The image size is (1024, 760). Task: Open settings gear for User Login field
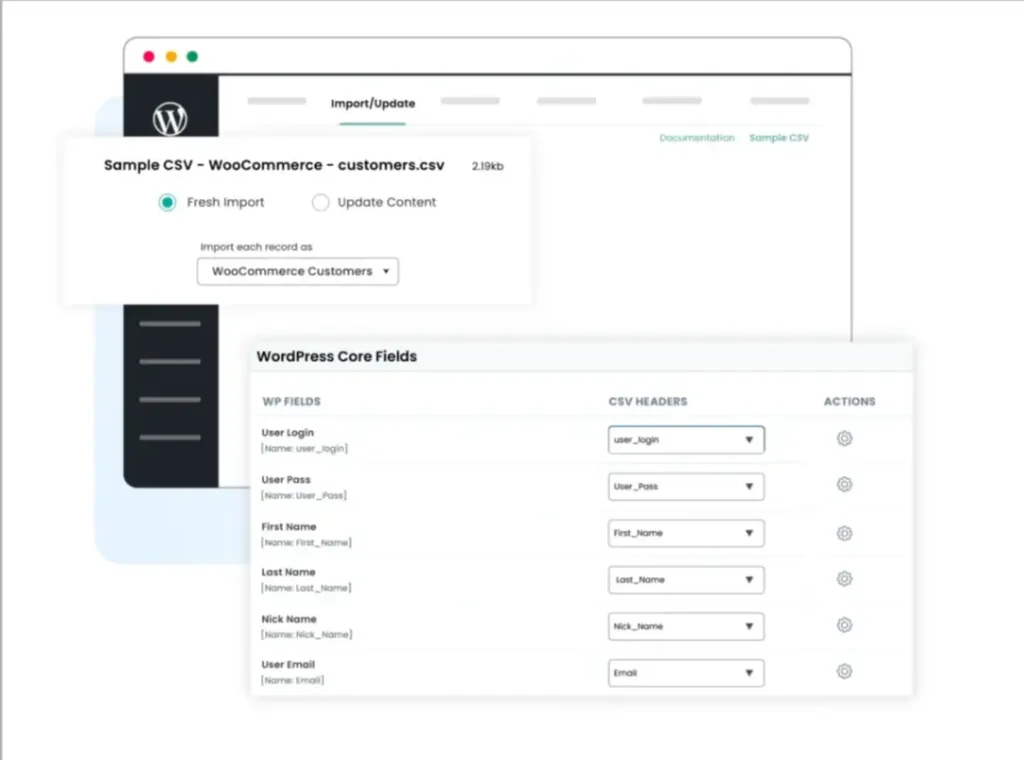pos(844,438)
